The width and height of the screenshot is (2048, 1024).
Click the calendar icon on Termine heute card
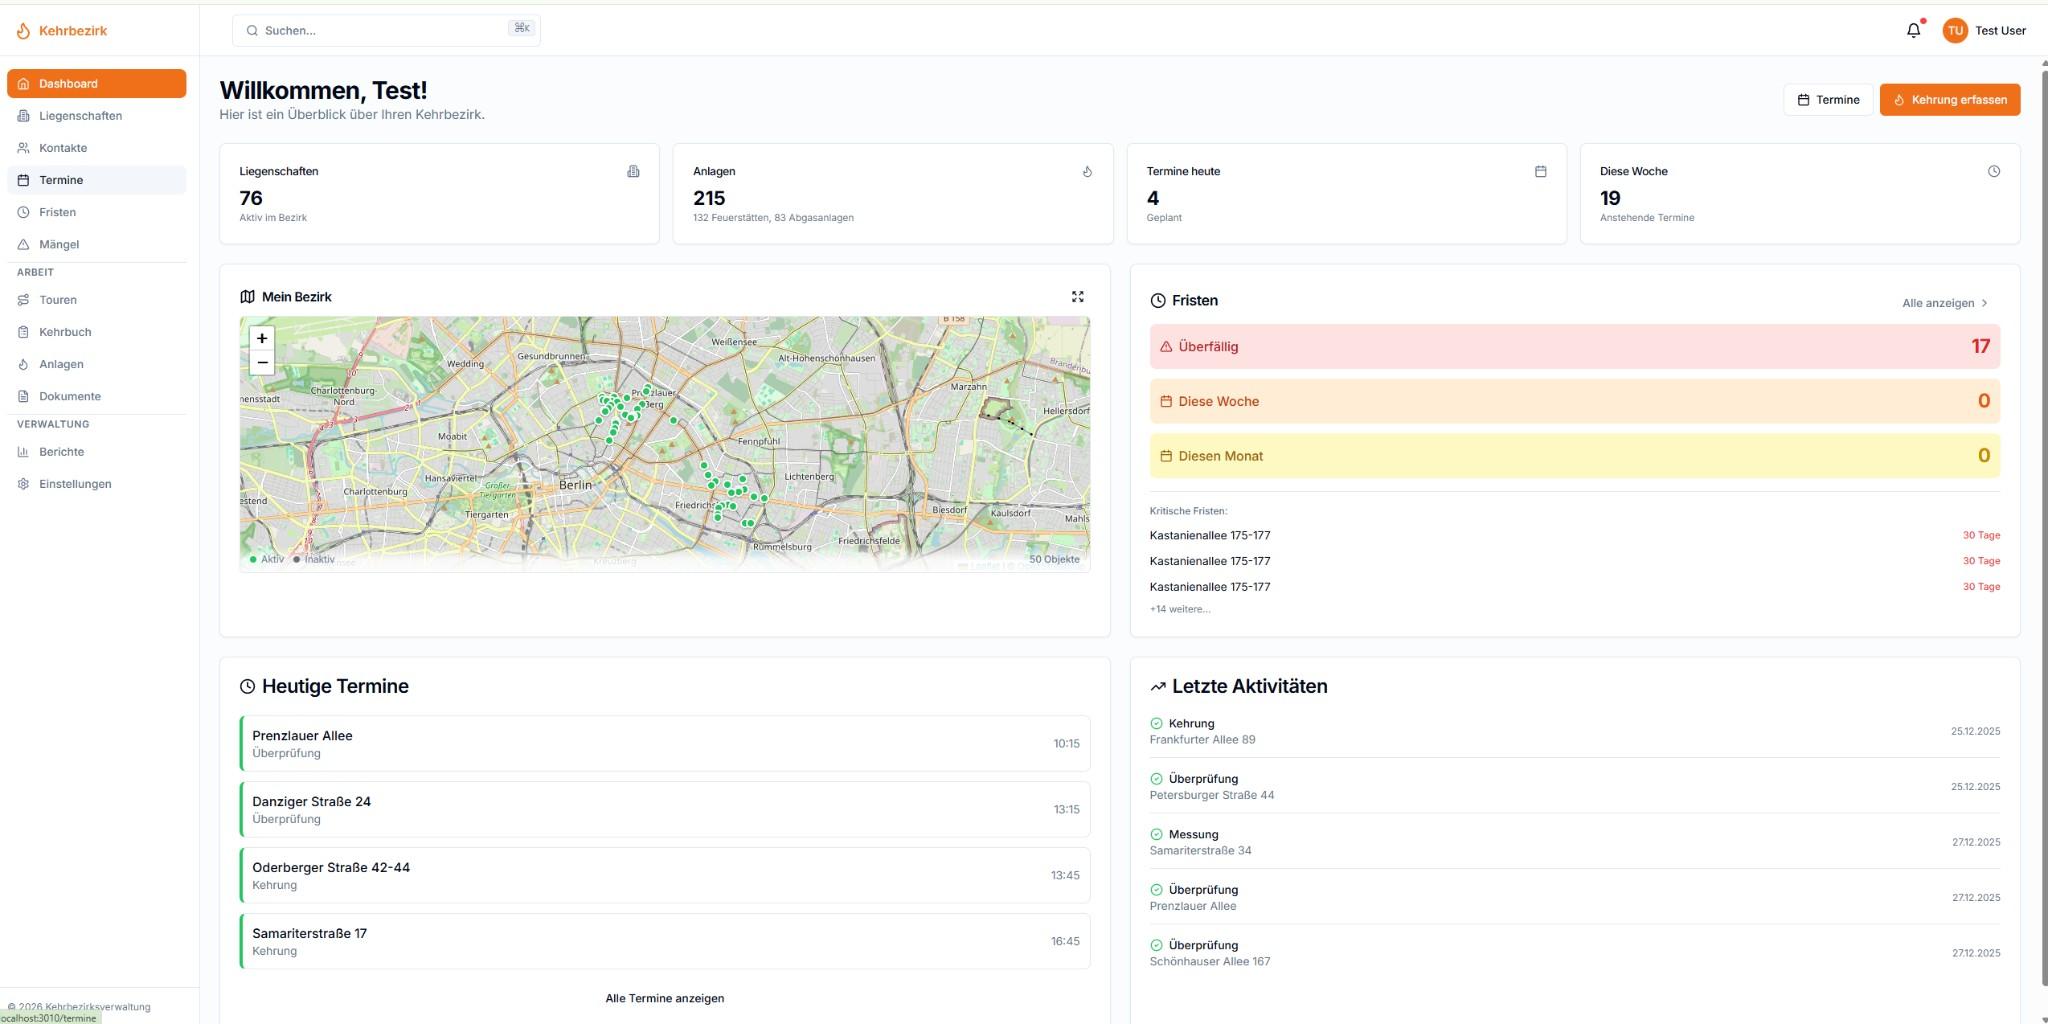click(x=1540, y=171)
